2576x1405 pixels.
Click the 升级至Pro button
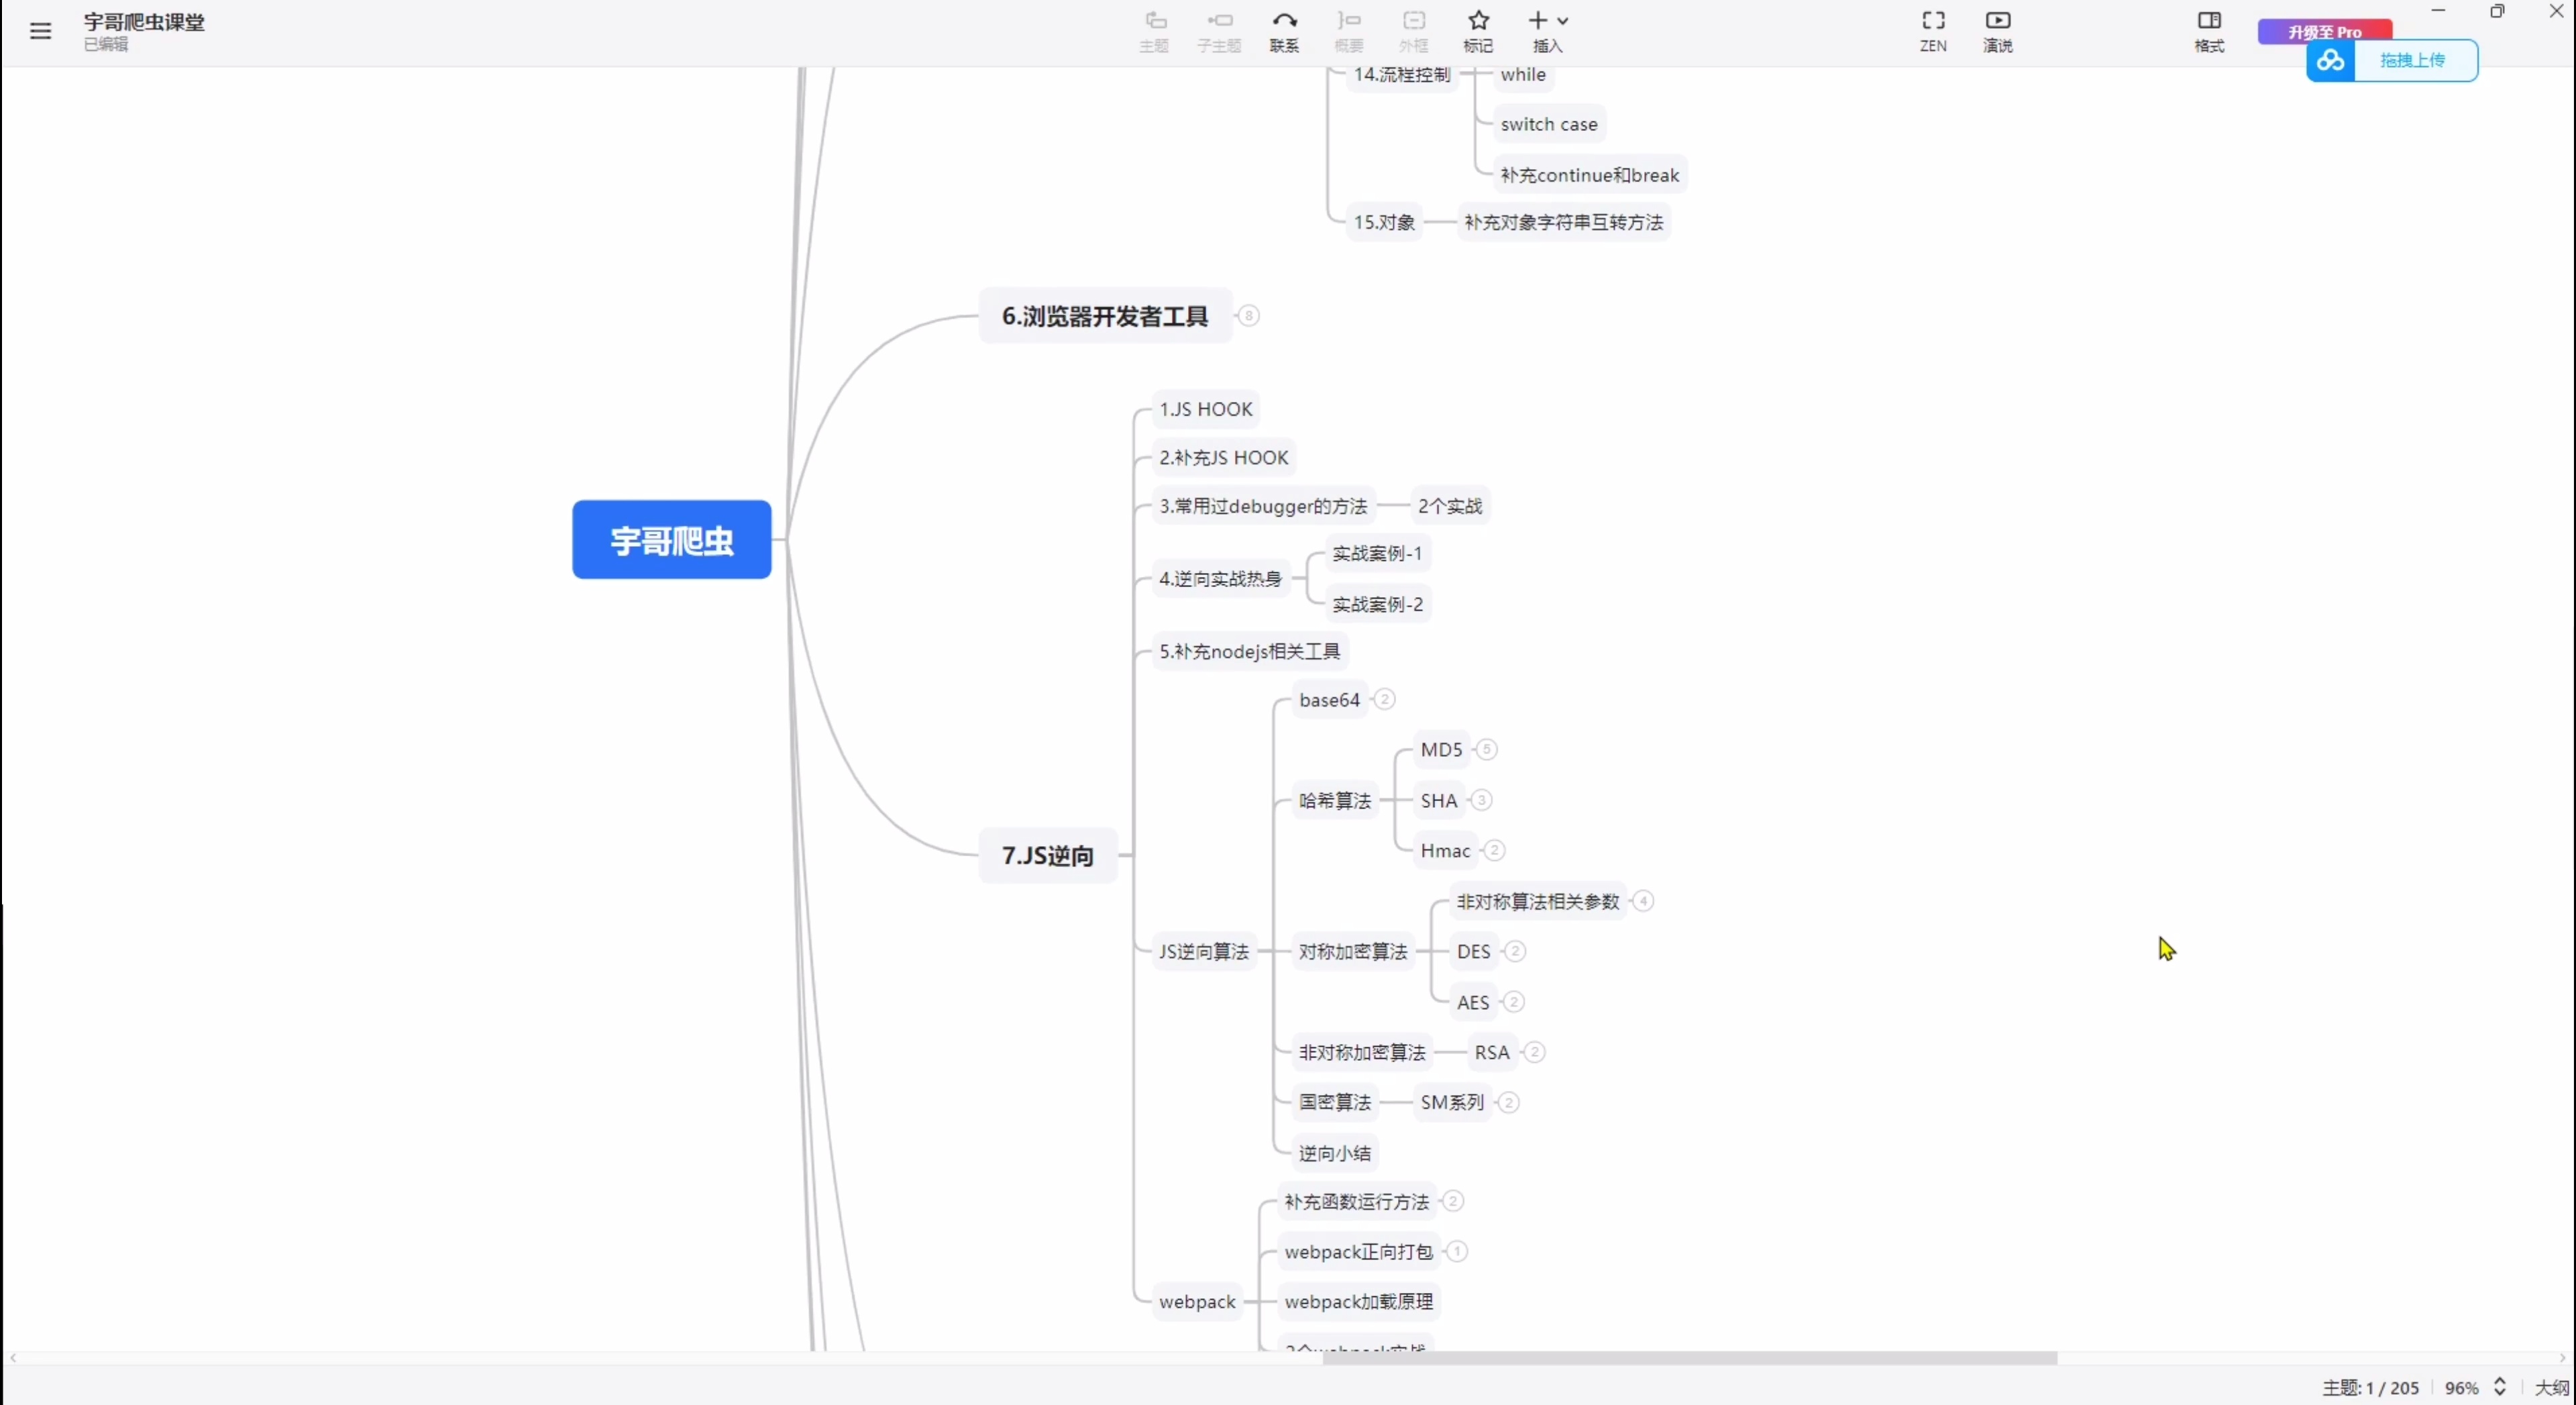[2324, 31]
